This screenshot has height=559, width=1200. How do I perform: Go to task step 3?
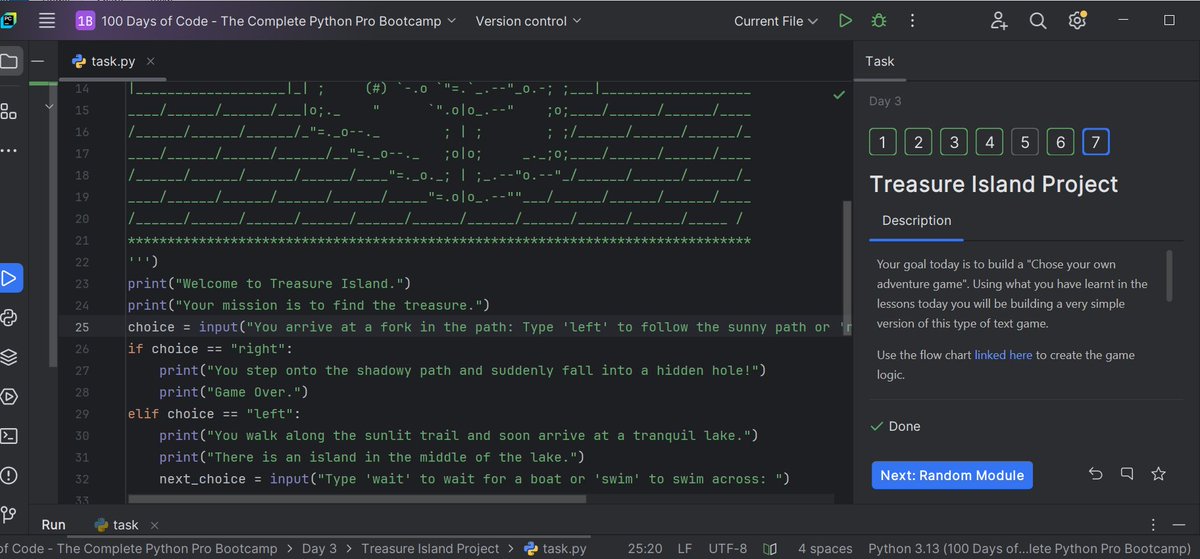954,143
